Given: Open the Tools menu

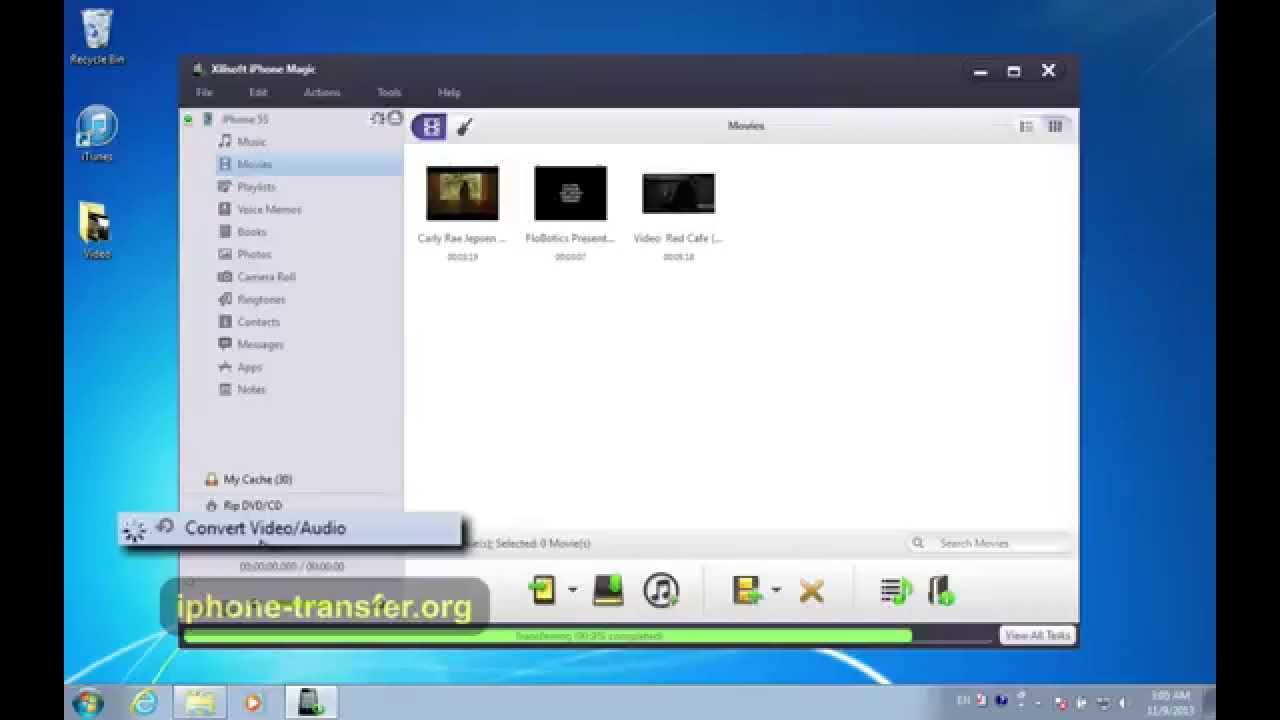Looking at the screenshot, I should tap(389, 92).
